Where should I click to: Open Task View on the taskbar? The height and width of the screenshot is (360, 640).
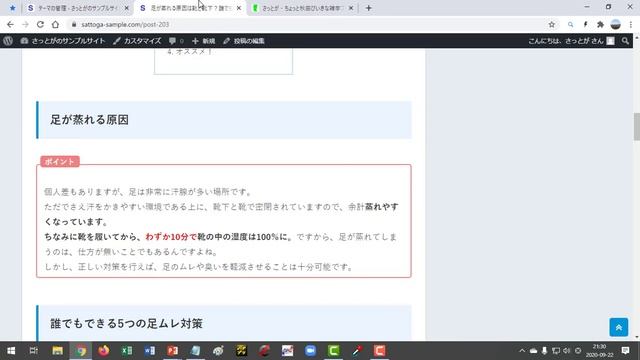click(x=34, y=351)
